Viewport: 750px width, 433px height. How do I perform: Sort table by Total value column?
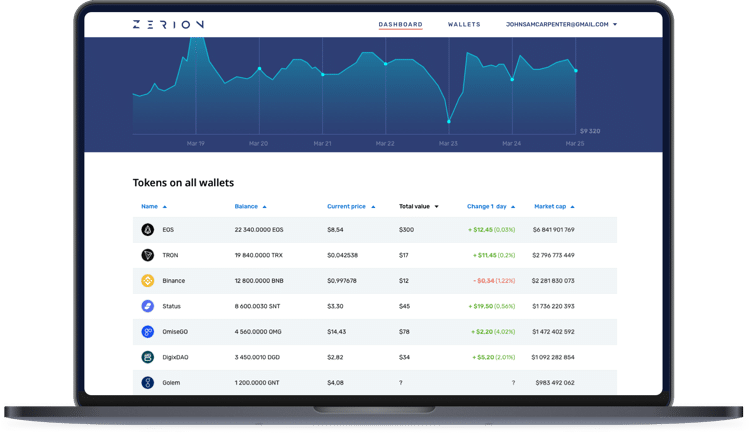[x=419, y=207]
